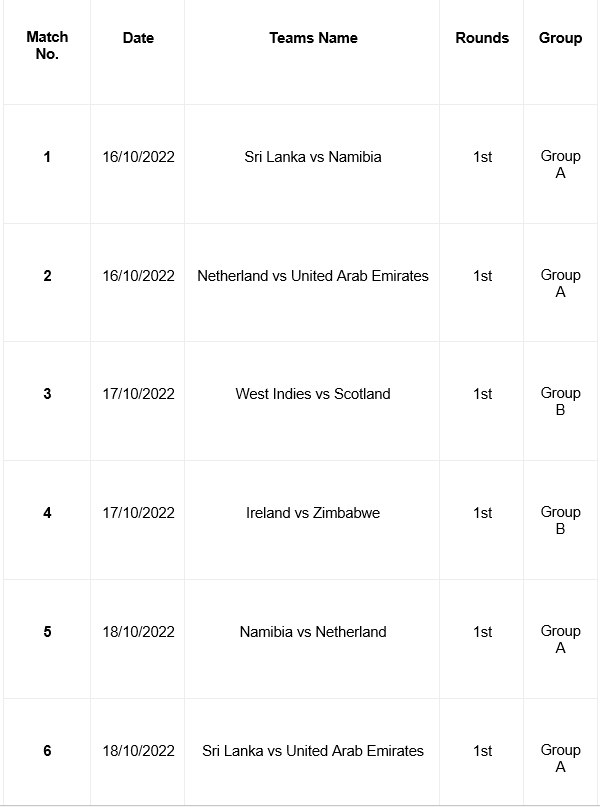Select Group A cell for match 1
This screenshot has height=807, width=600.
pyautogui.click(x=560, y=164)
